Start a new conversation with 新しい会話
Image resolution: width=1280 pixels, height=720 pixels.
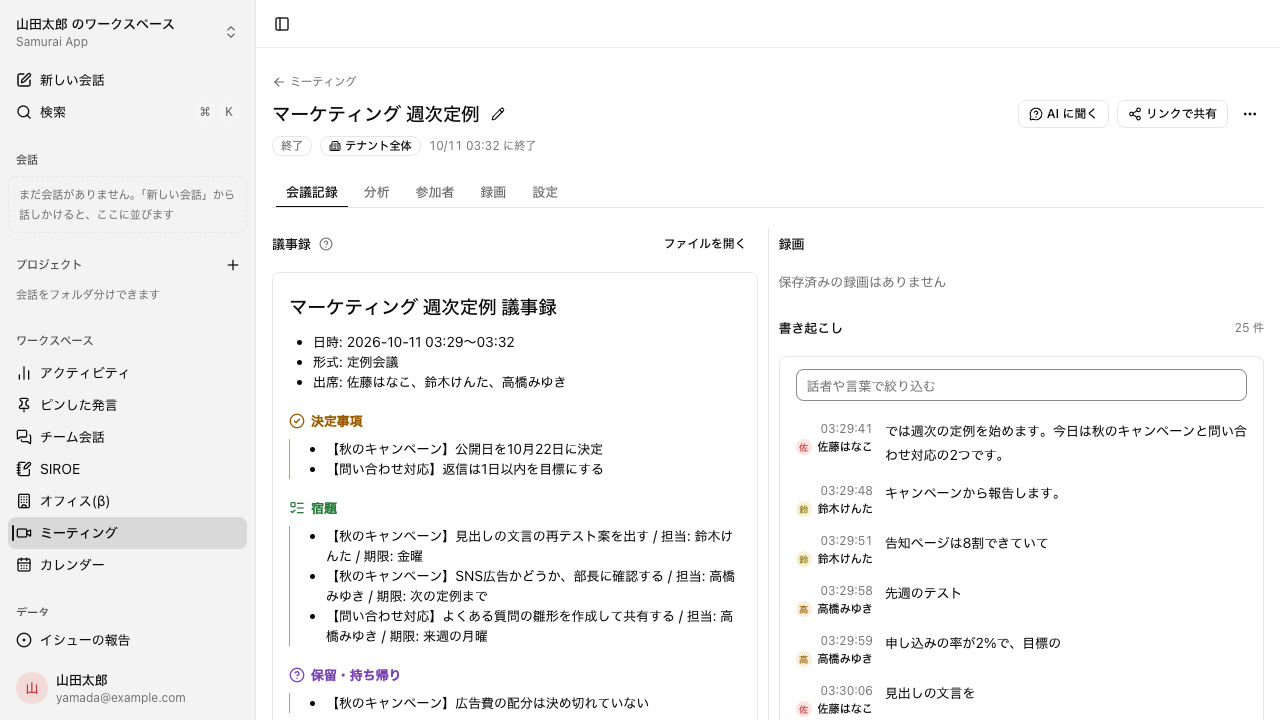pos(127,80)
